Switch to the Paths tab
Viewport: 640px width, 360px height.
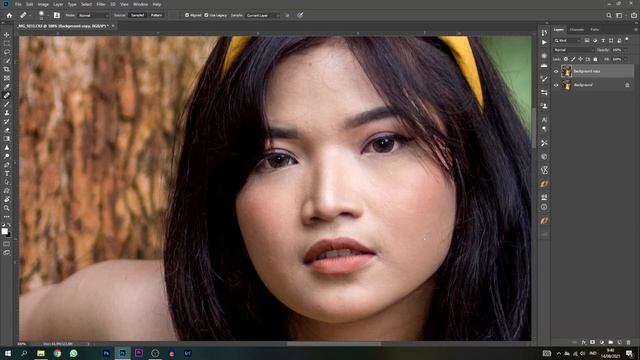click(595, 29)
